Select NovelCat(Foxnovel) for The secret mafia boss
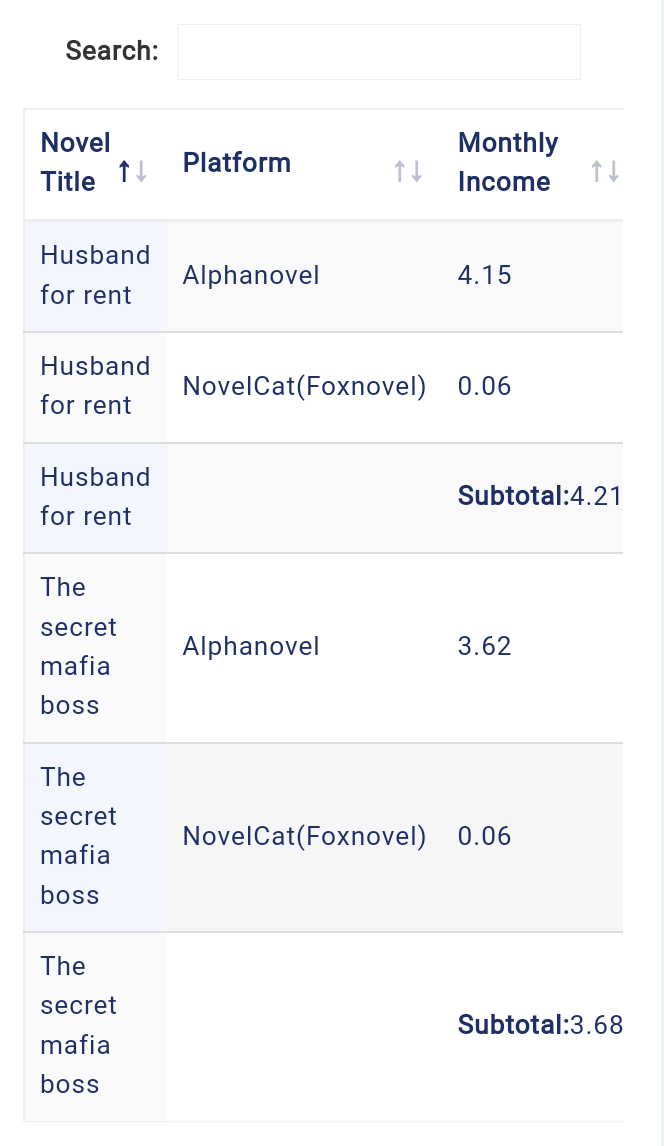Viewport: 664px width, 1146px height. pyautogui.click(x=304, y=838)
